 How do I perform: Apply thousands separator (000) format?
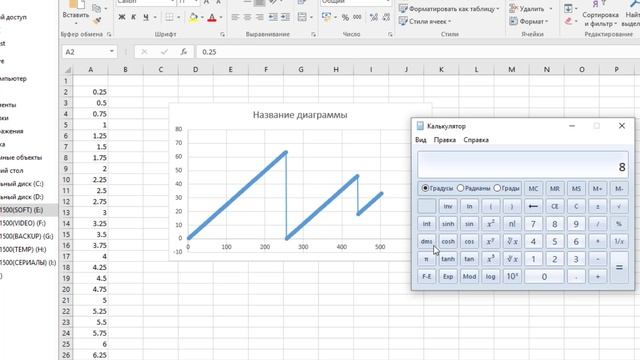[357, 17]
